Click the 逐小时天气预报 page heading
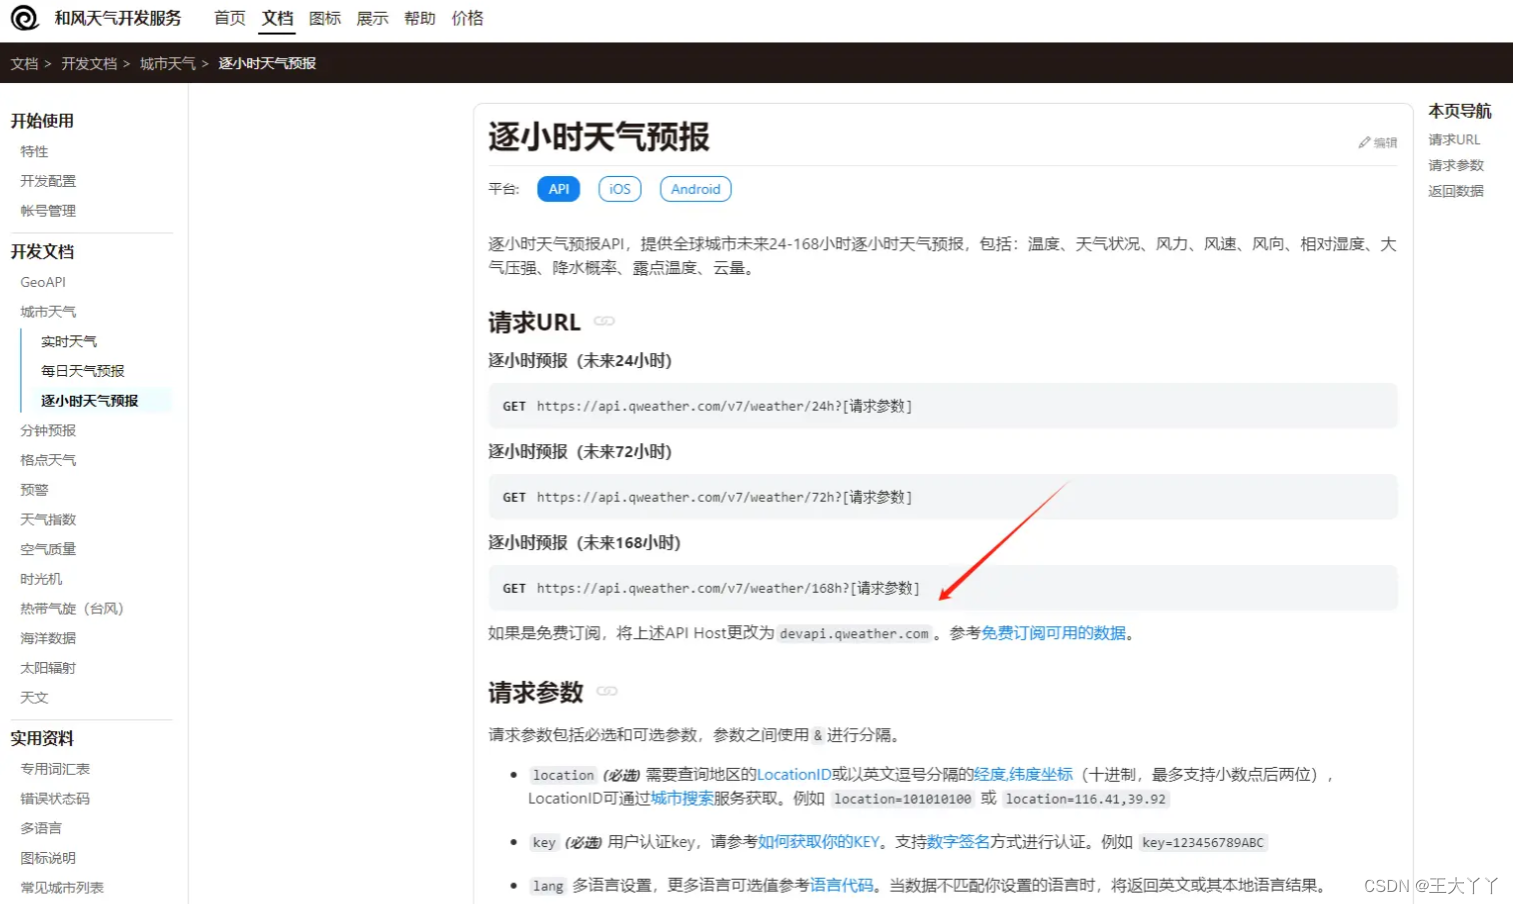Image resolution: width=1513 pixels, height=904 pixels. (x=599, y=136)
